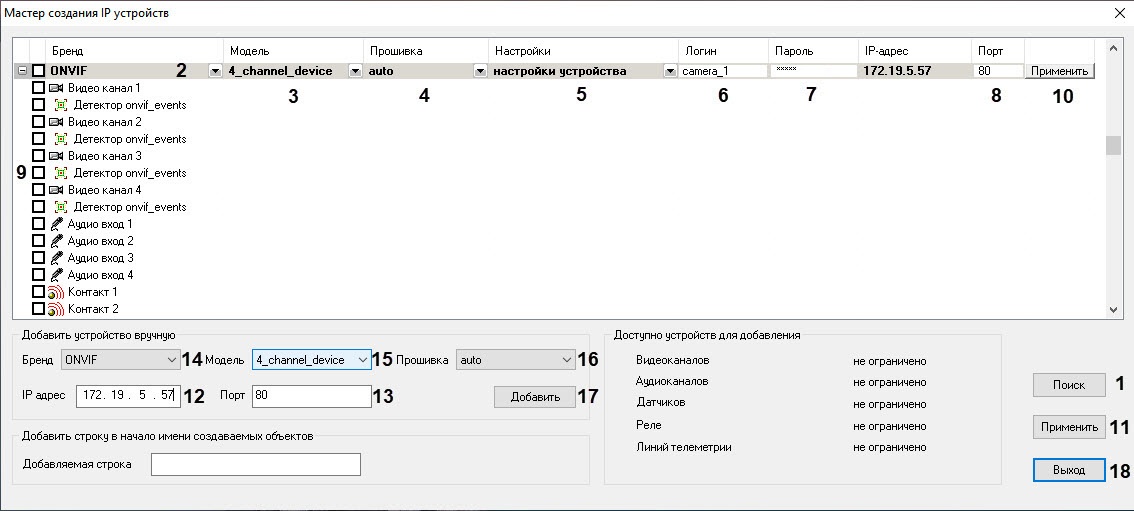Click the camera icon of Видео канал 1
The image size is (1134, 511).
point(56,88)
